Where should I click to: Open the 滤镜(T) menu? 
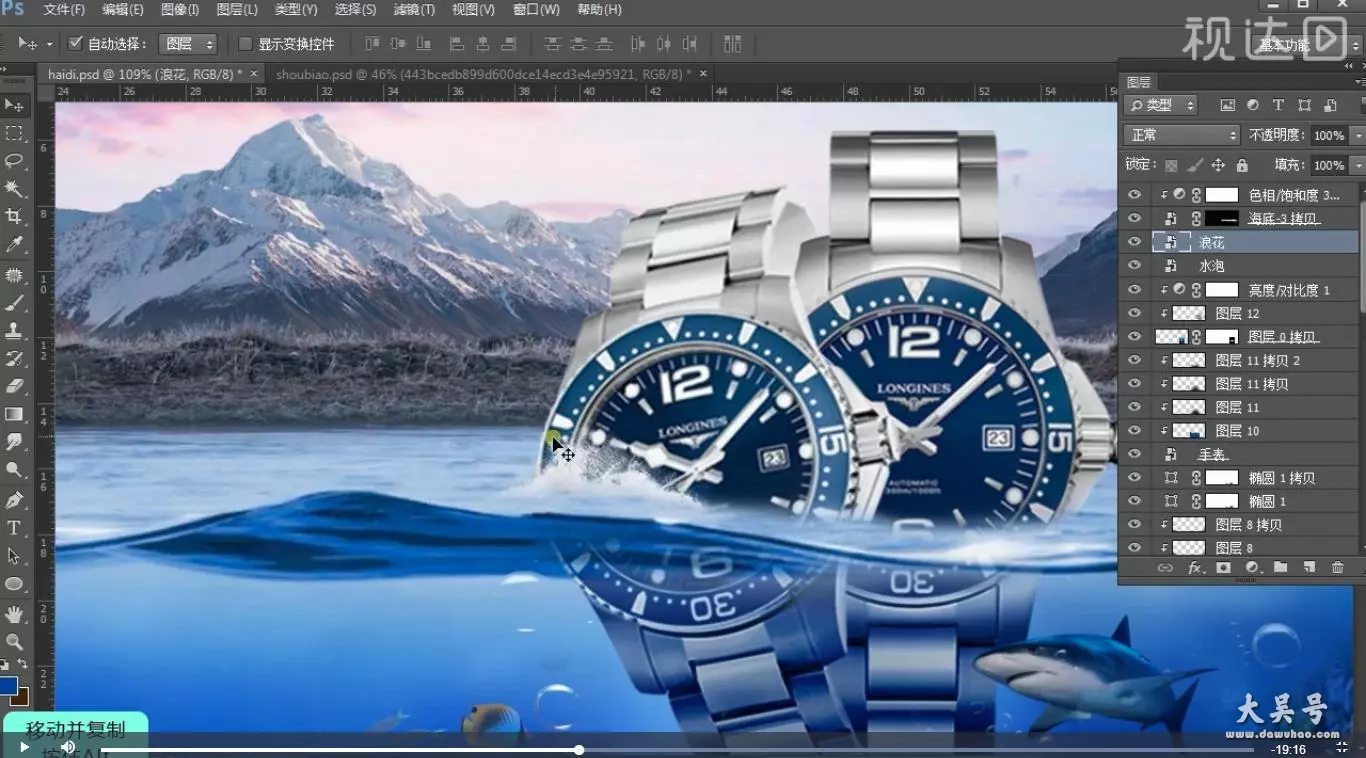point(414,9)
